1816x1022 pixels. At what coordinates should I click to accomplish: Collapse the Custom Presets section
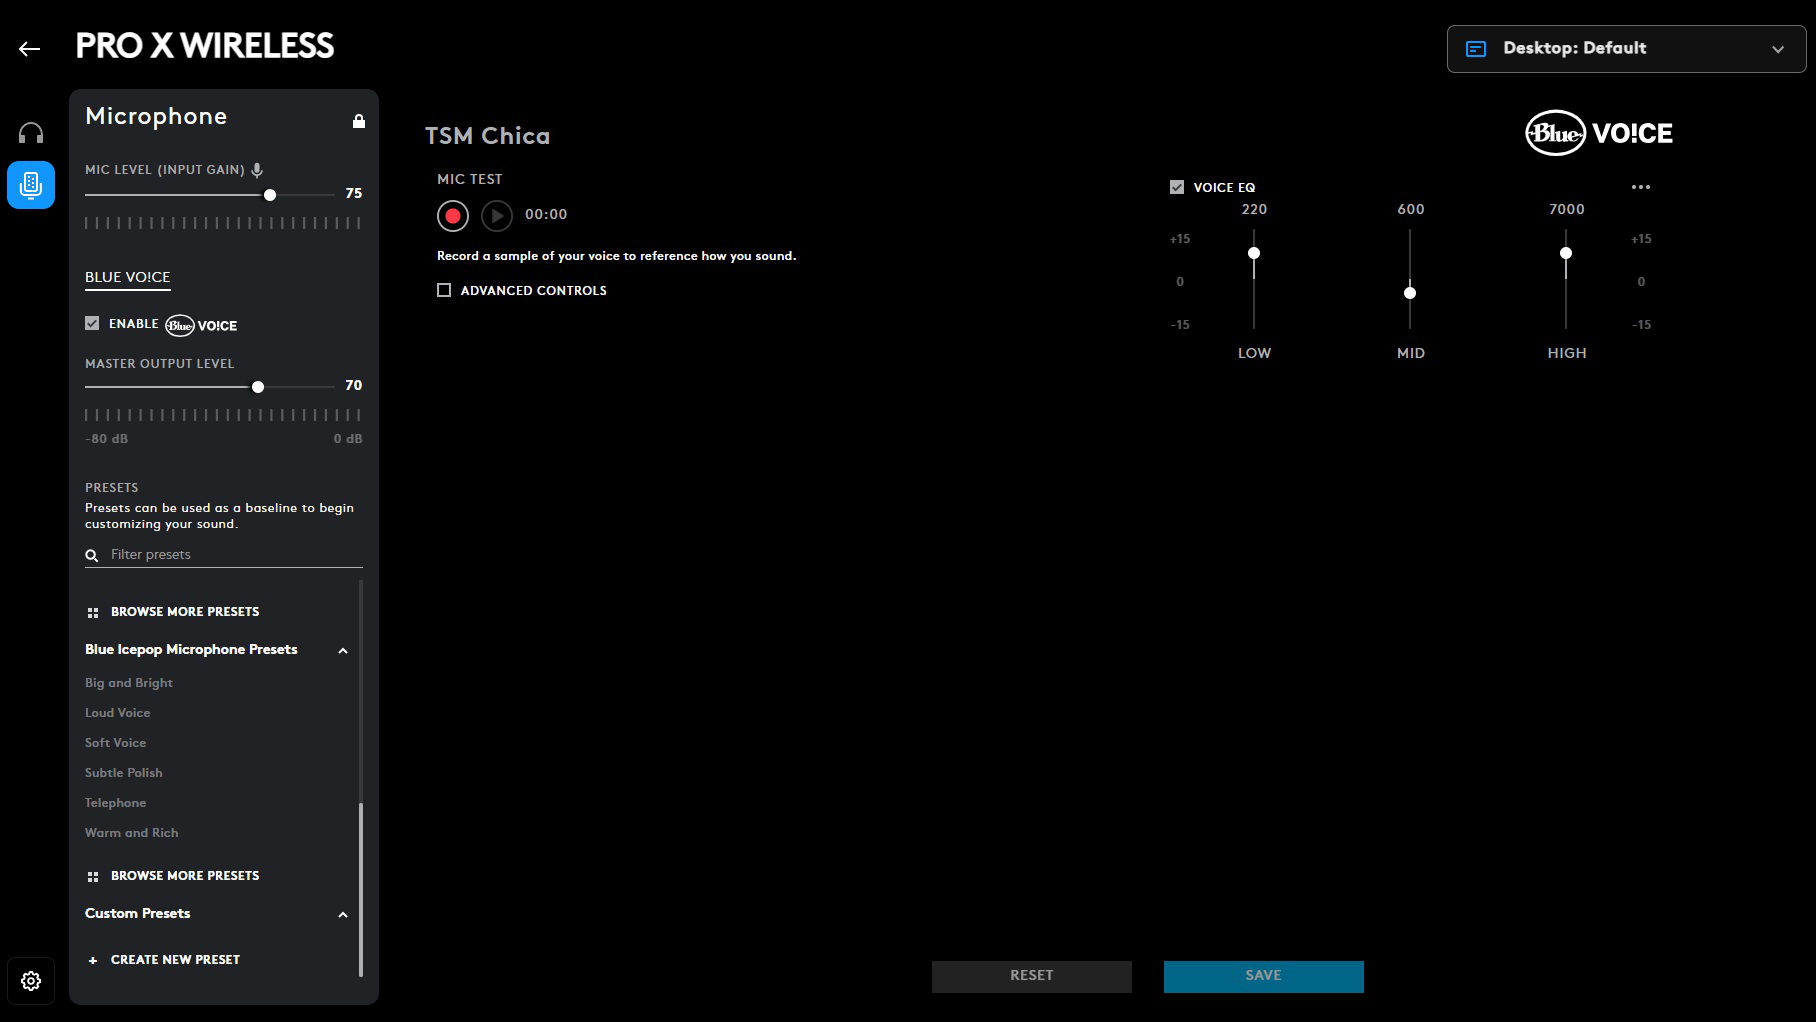343,915
